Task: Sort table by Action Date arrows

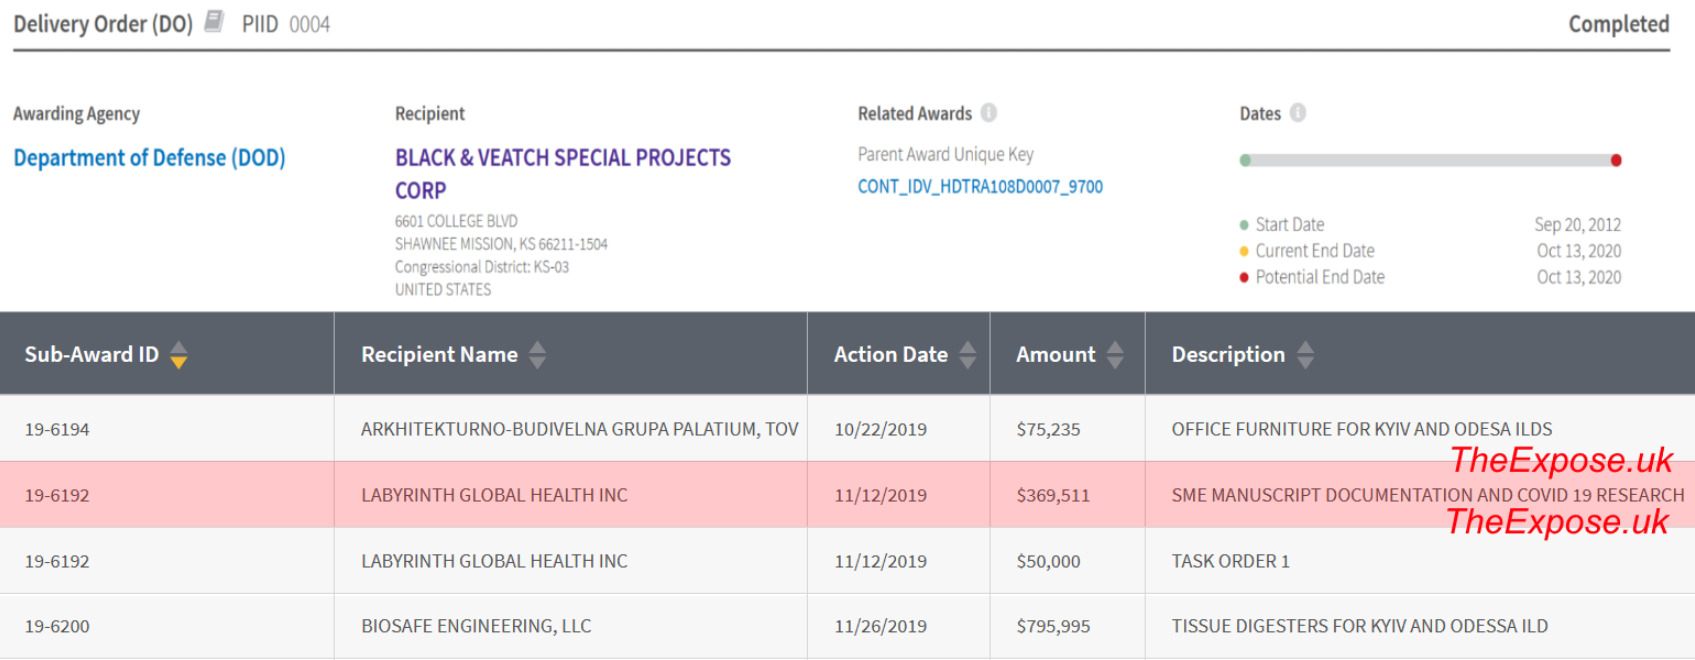Action: point(967,355)
